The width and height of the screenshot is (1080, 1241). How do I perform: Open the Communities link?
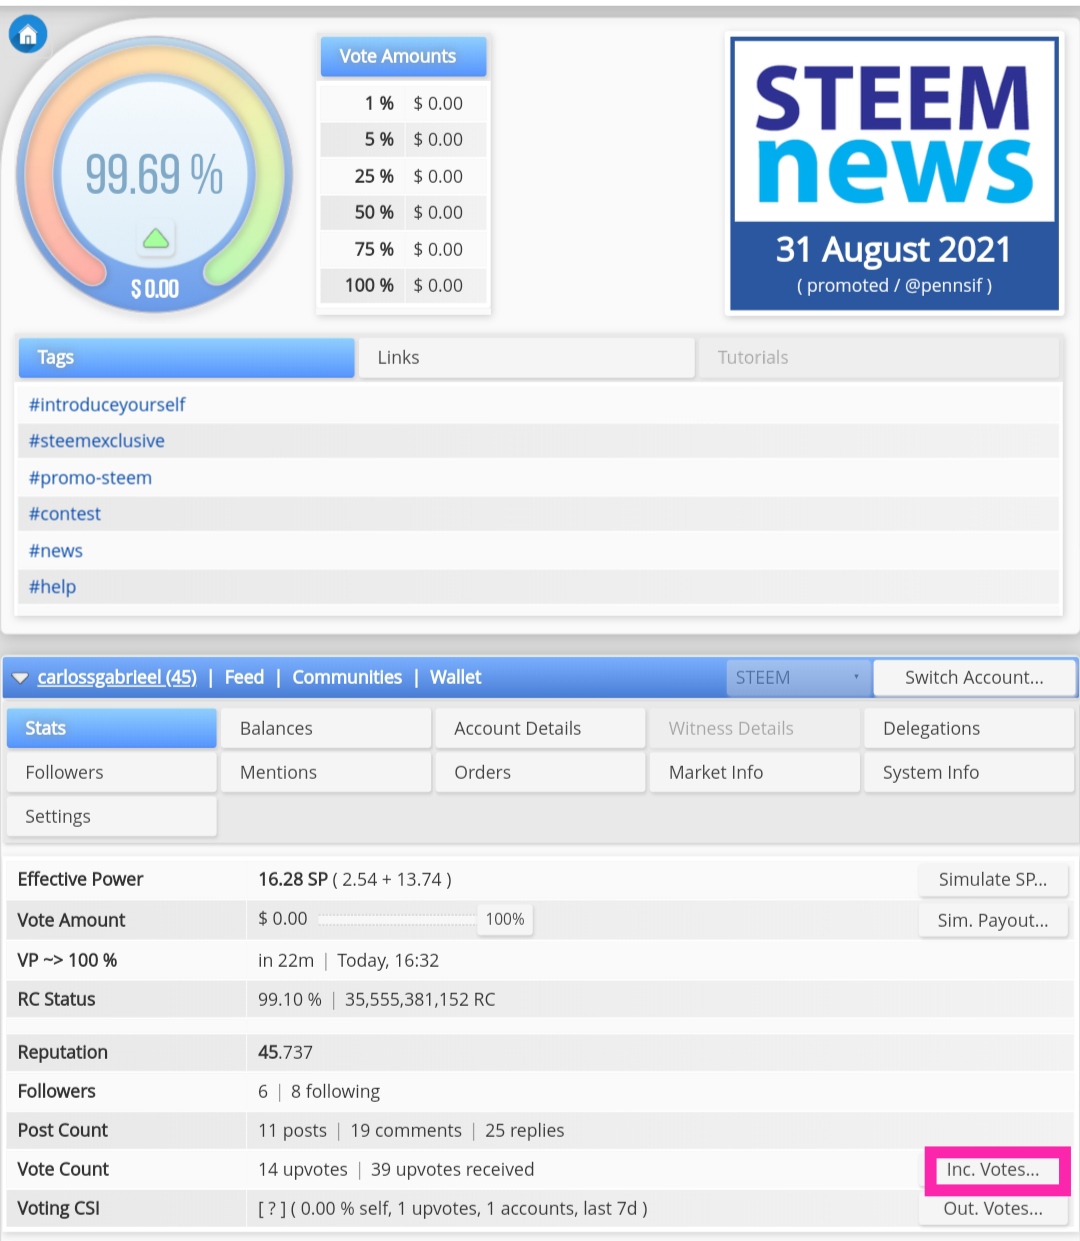pyautogui.click(x=347, y=677)
